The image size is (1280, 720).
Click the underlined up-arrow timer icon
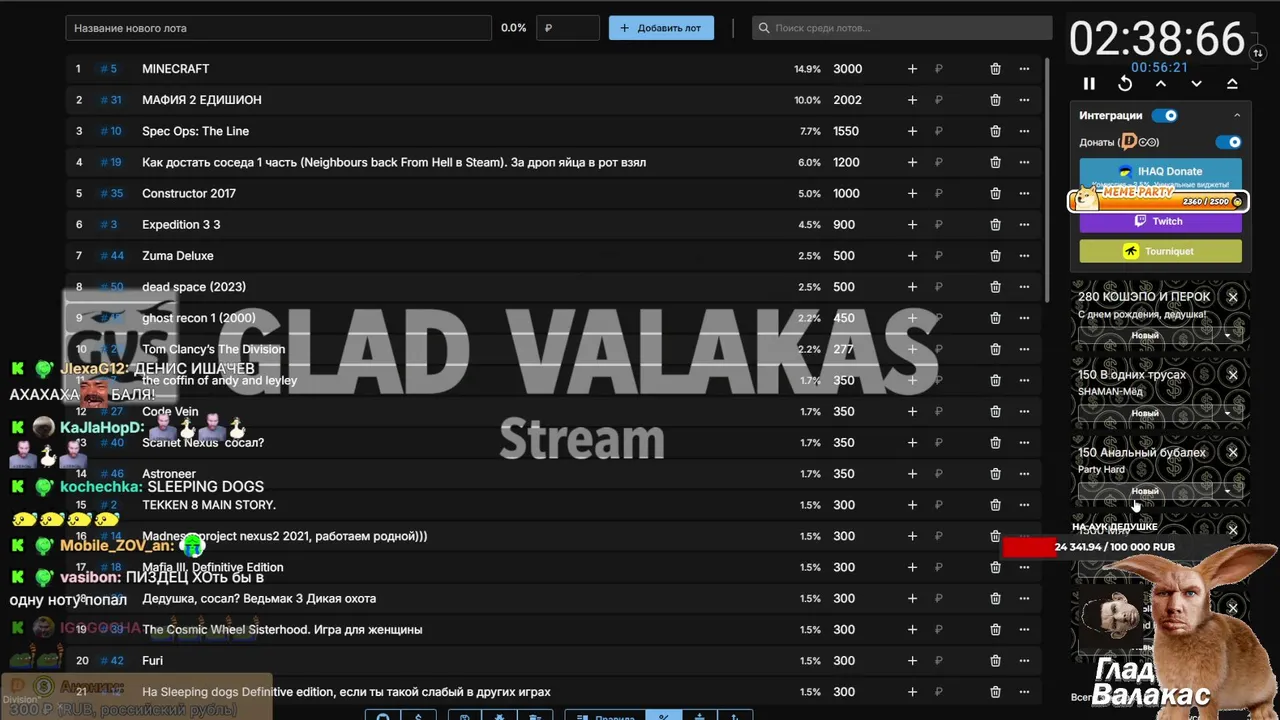(x=1232, y=84)
